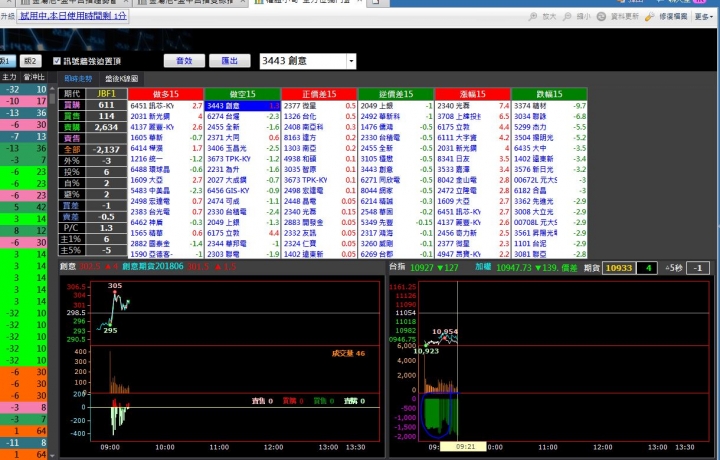Click the 跌幅15 list header
The height and width of the screenshot is (460, 720).
(549, 94)
